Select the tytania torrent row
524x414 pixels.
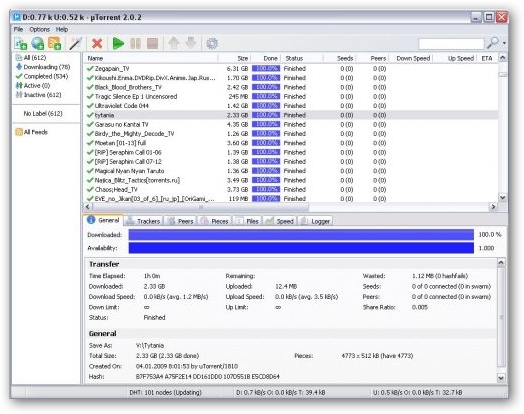tap(291, 115)
